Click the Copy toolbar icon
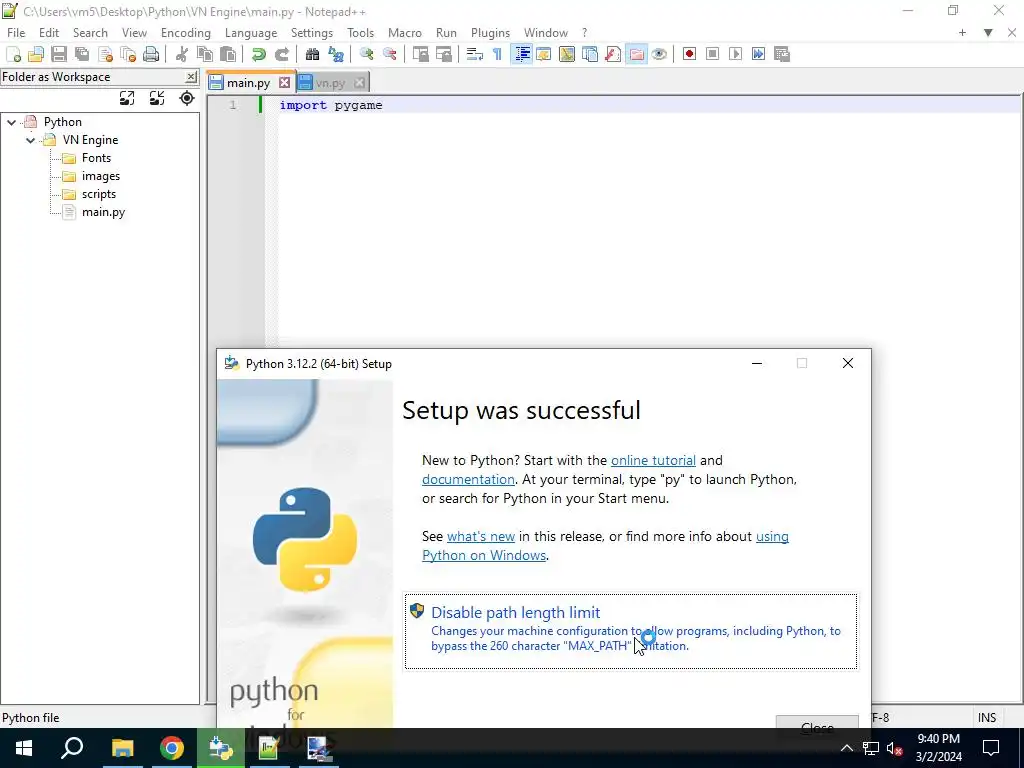This screenshot has width=1024, height=768. [204, 54]
